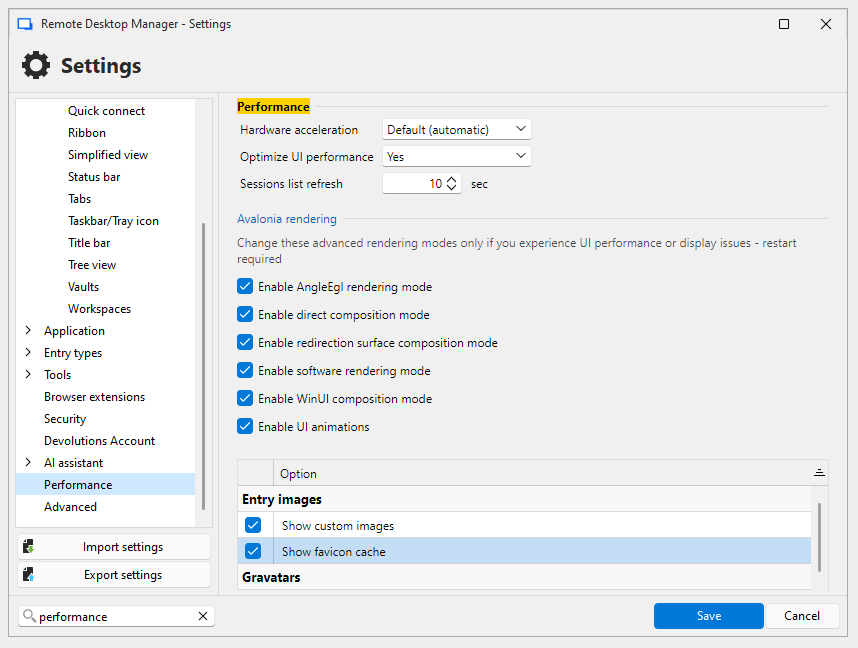Screen dimensions: 858x648
Task: Save the settings
Action: click(x=709, y=616)
